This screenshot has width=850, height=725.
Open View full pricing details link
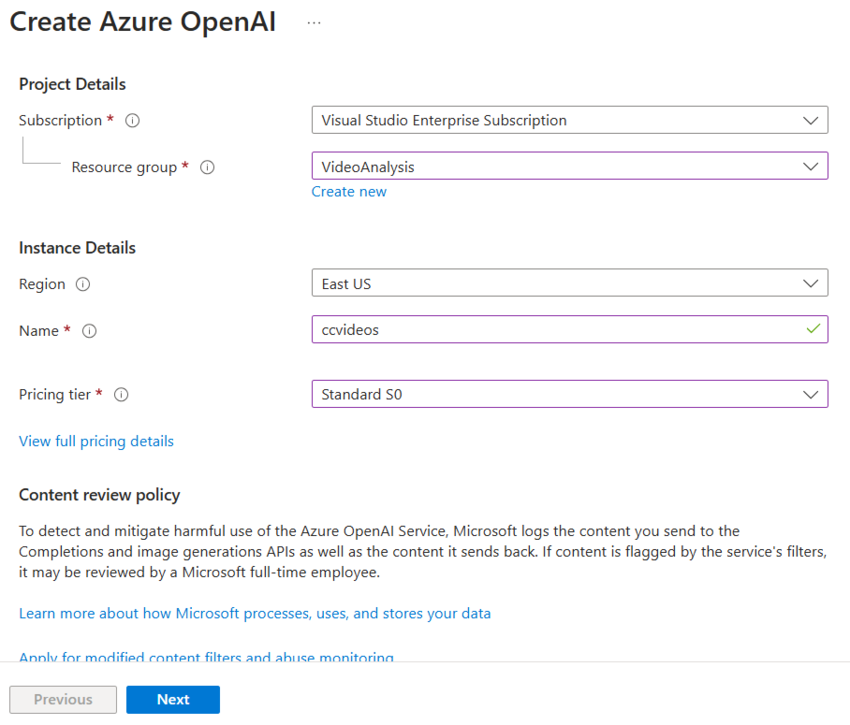[x=96, y=441]
